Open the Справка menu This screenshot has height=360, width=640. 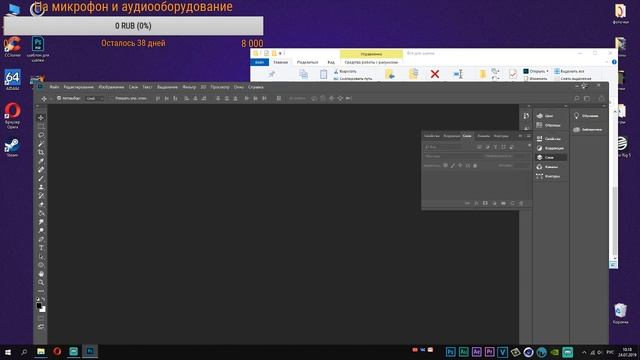coord(256,87)
